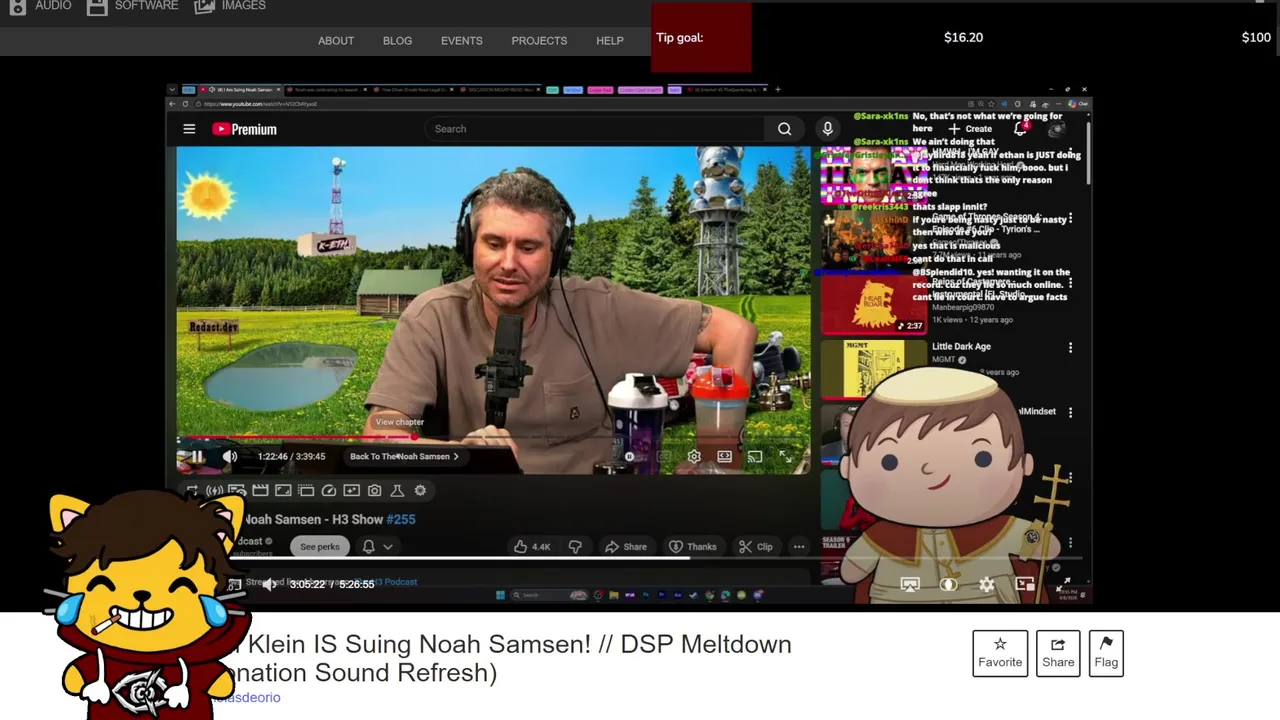Focus the YouTube Search field
The image size is (1280, 720).
(595, 129)
